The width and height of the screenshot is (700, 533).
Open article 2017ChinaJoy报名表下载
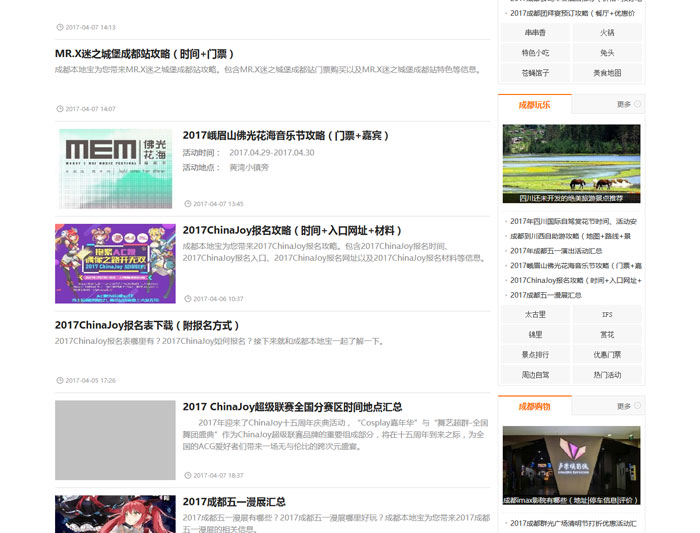[x=148, y=325]
